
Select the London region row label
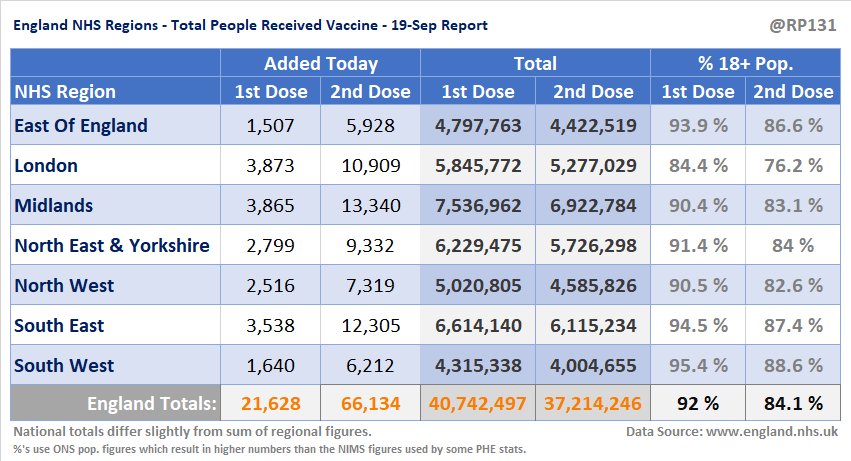46,166
